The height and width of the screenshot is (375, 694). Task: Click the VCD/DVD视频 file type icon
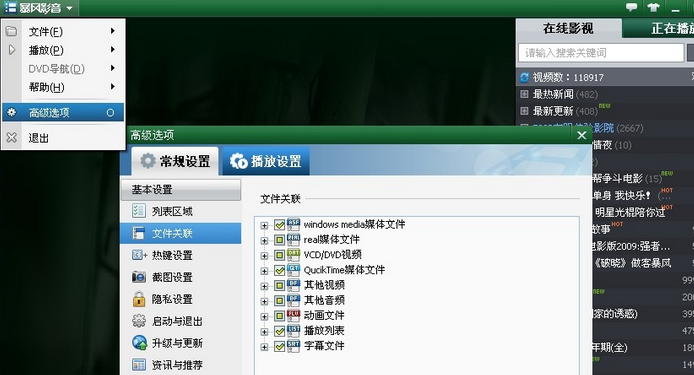click(x=293, y=255)
